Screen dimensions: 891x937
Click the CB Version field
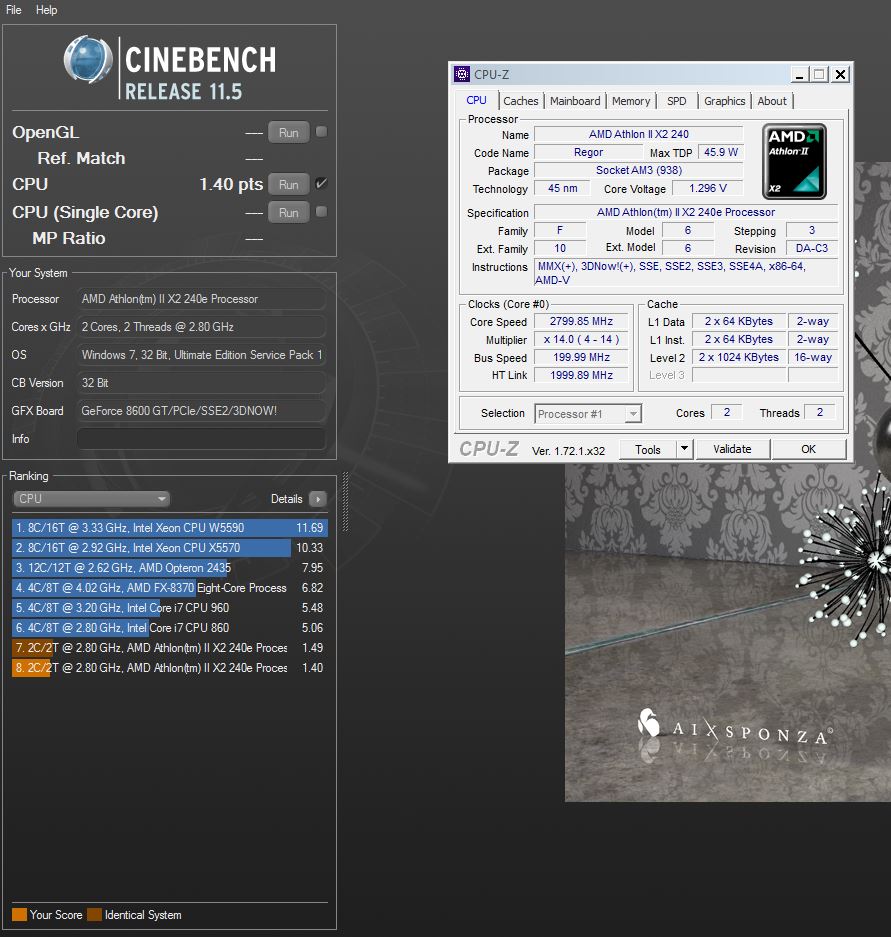[201, 382]
